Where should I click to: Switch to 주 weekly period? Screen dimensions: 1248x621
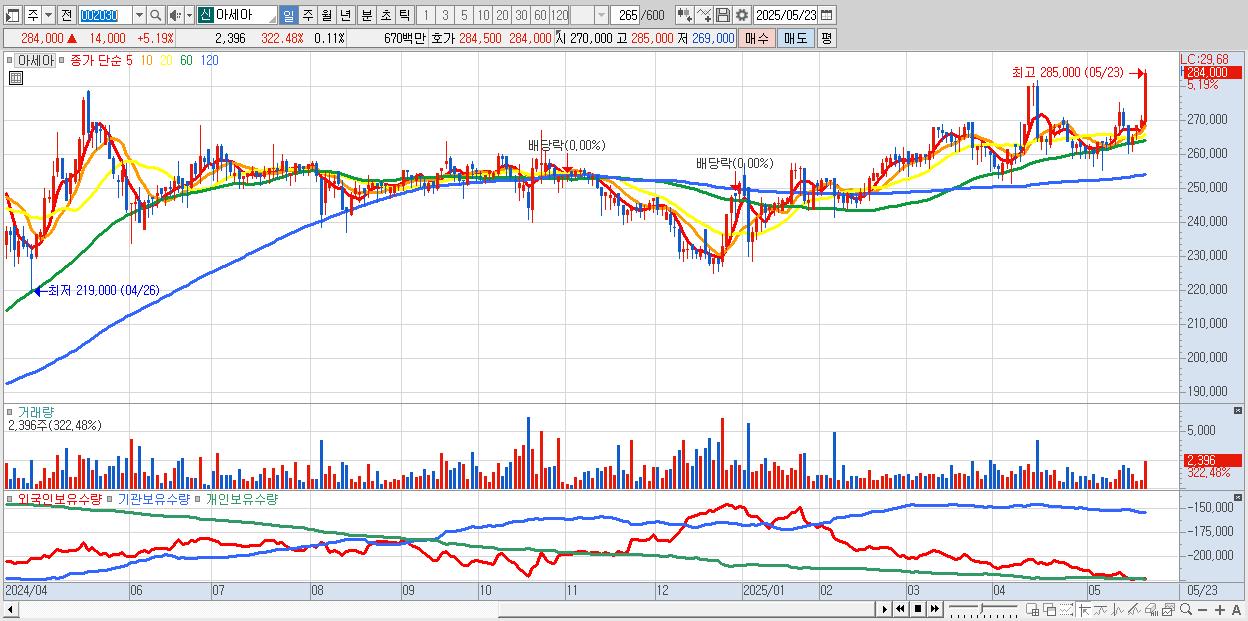pyautogui.click(x=307, y=15)
